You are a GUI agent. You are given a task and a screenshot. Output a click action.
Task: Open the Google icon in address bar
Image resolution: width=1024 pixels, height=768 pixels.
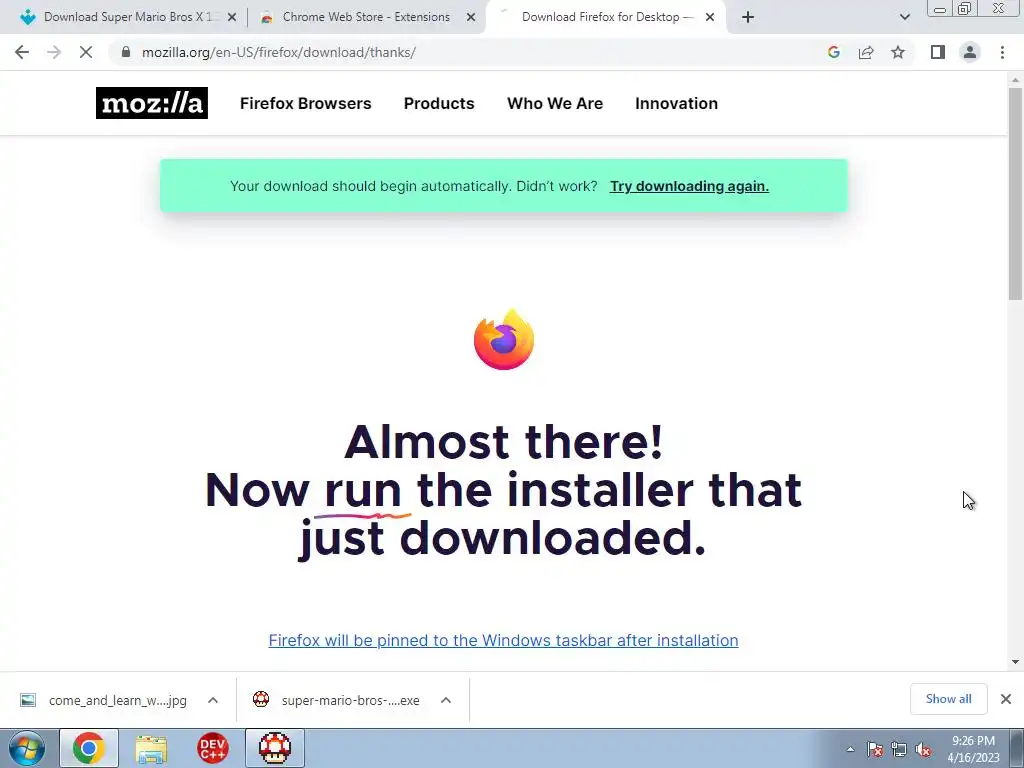833,52
